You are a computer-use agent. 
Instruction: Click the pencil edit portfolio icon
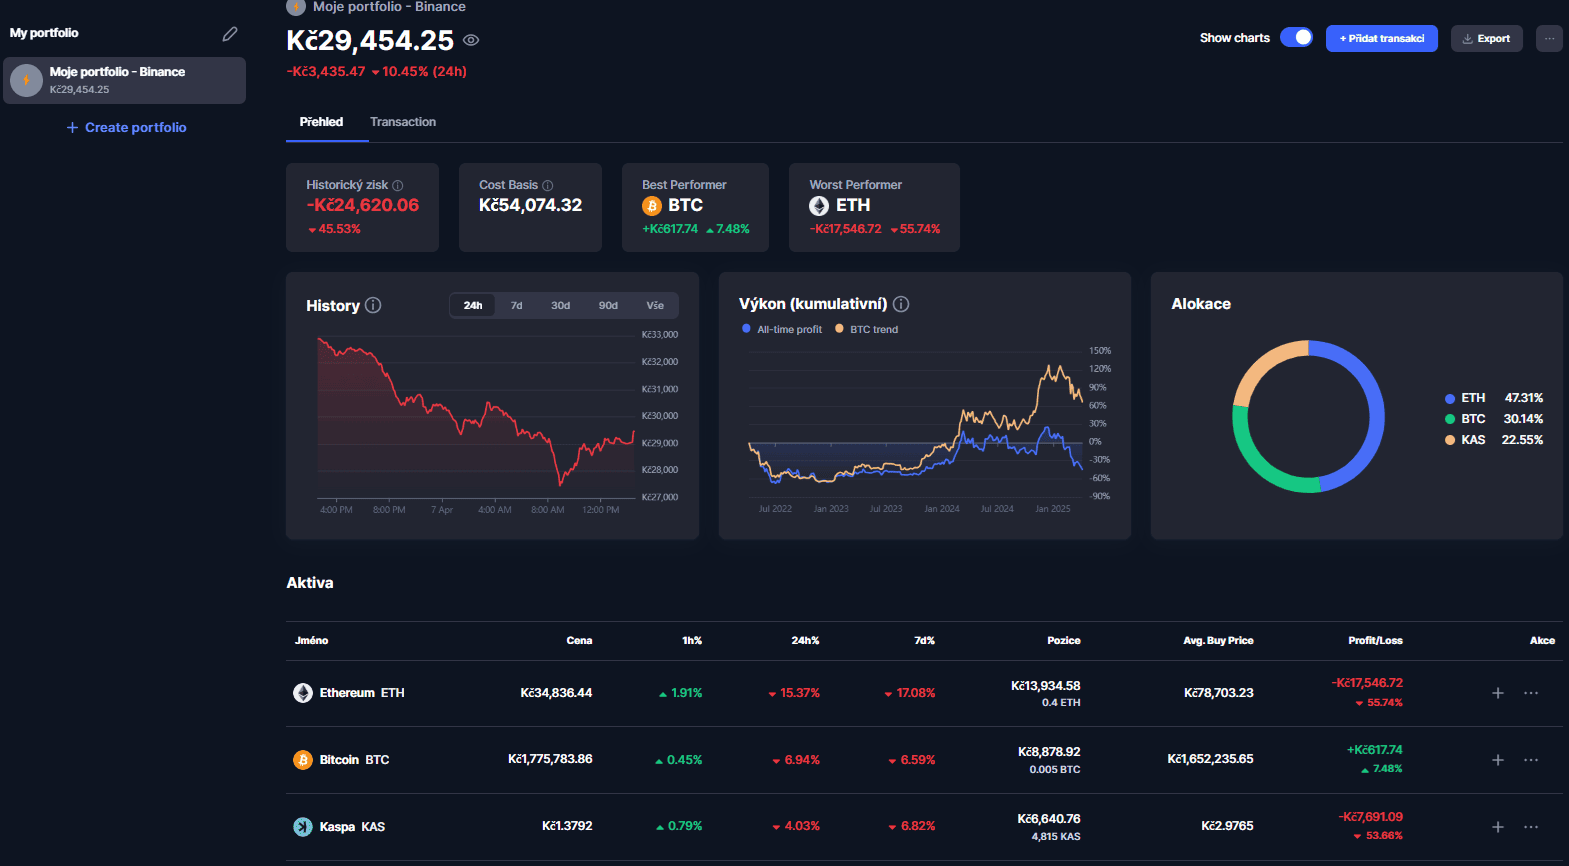(x=230, y=34)
